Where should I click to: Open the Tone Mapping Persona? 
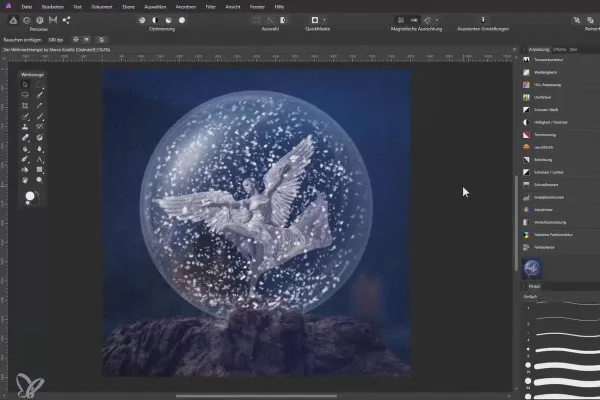[53, 20]
